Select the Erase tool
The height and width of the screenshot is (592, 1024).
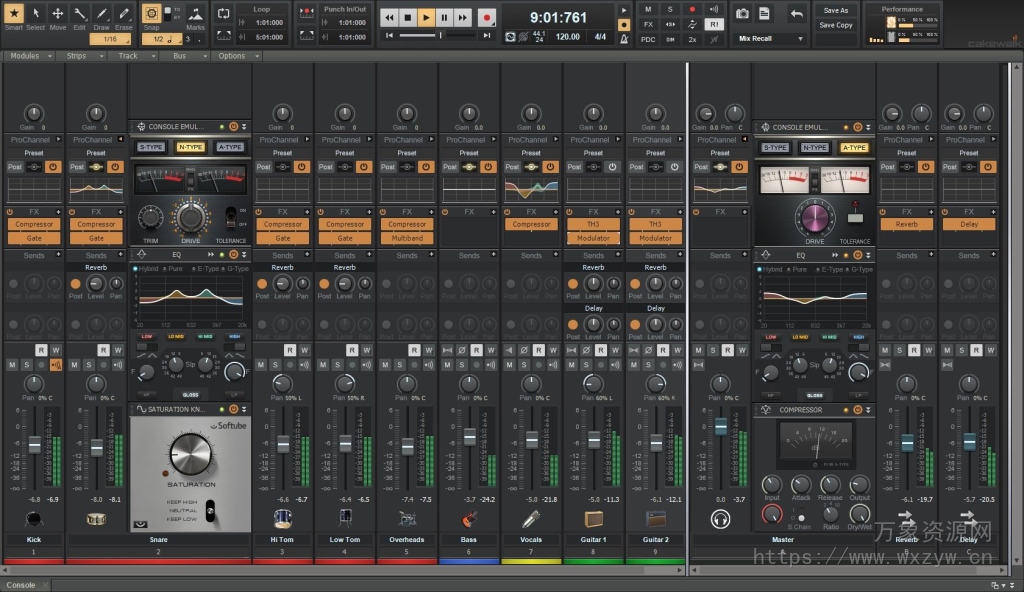124,14
